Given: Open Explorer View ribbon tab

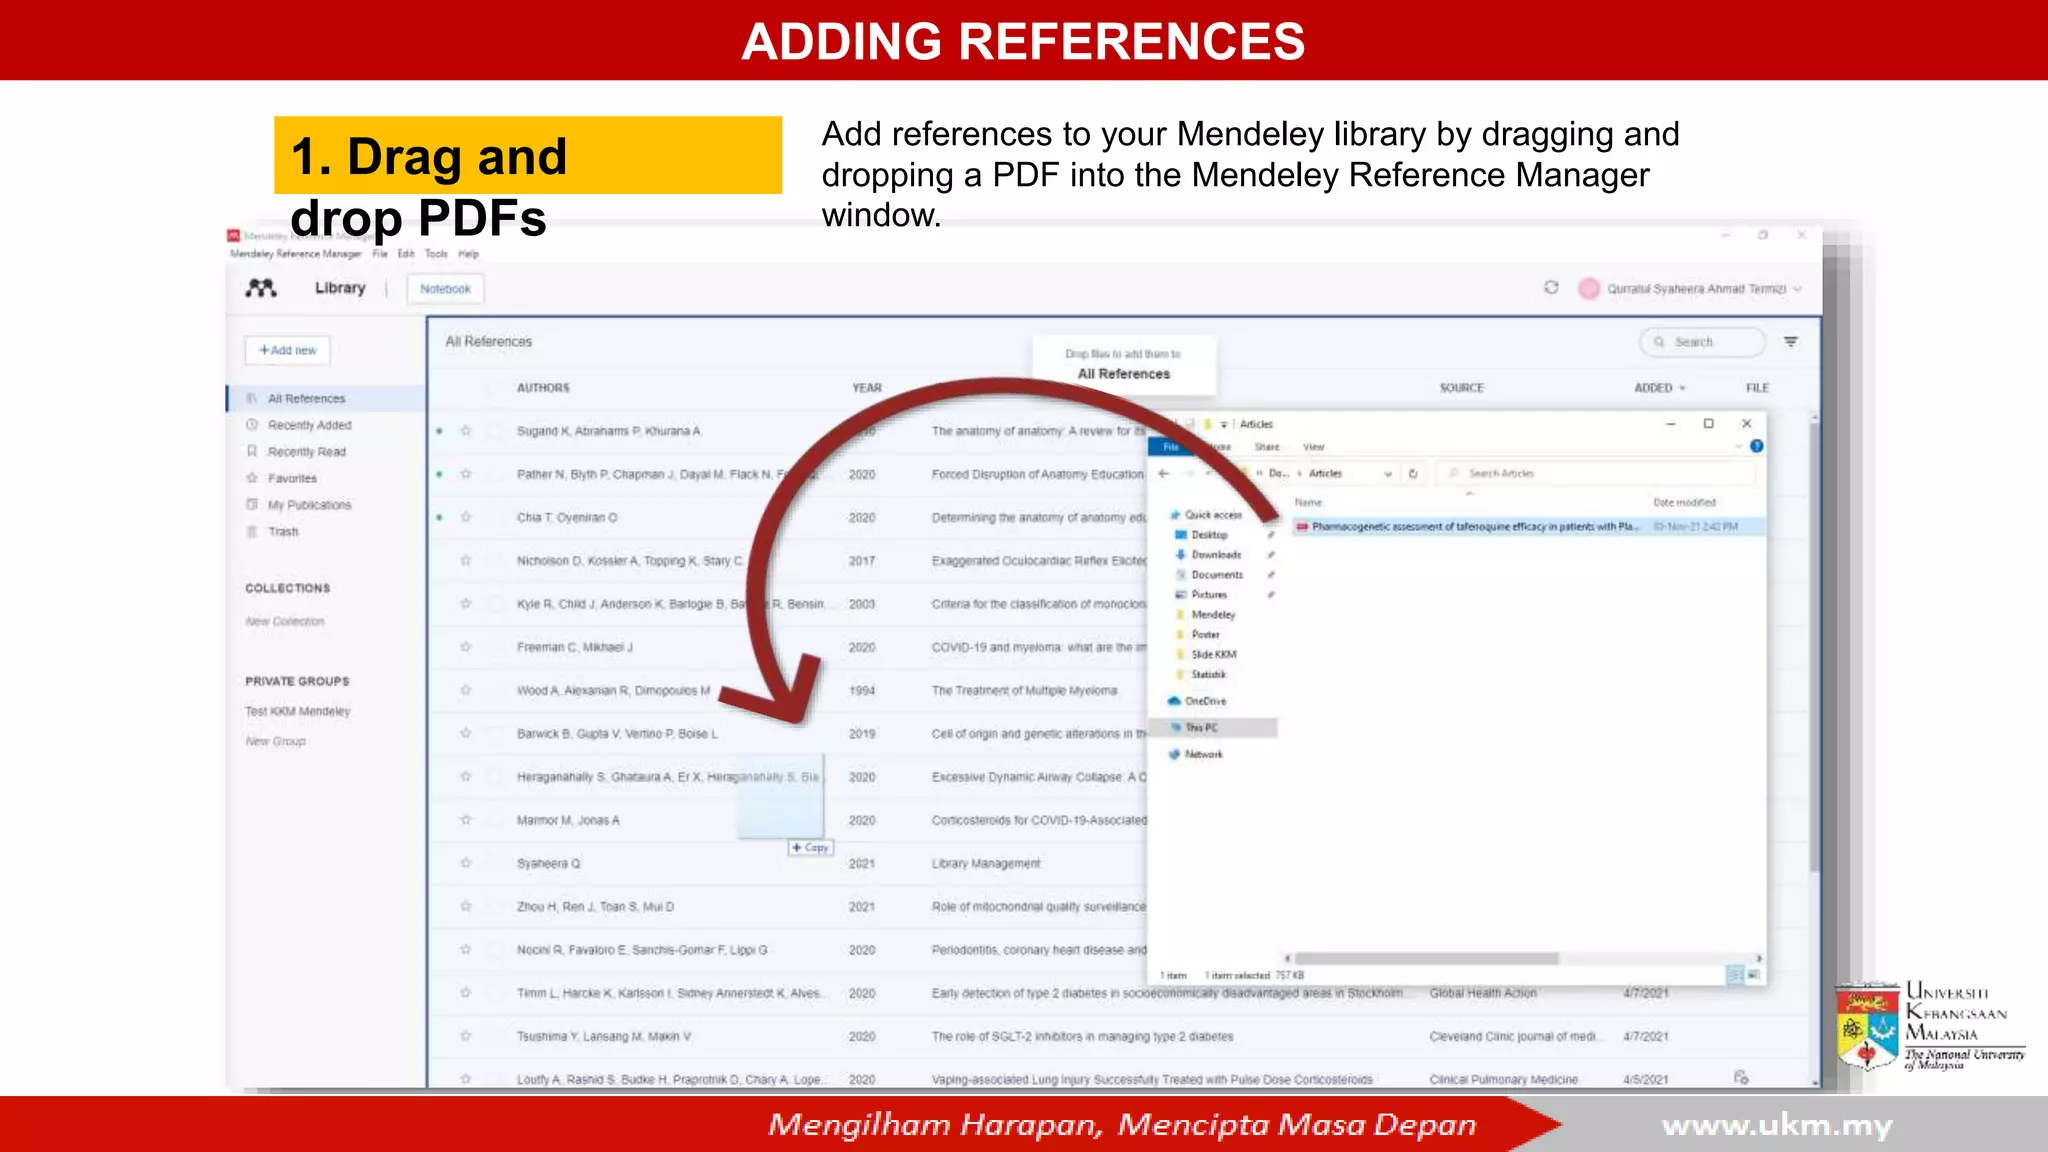Looking at the screenshot, I should coord(1314,447).
